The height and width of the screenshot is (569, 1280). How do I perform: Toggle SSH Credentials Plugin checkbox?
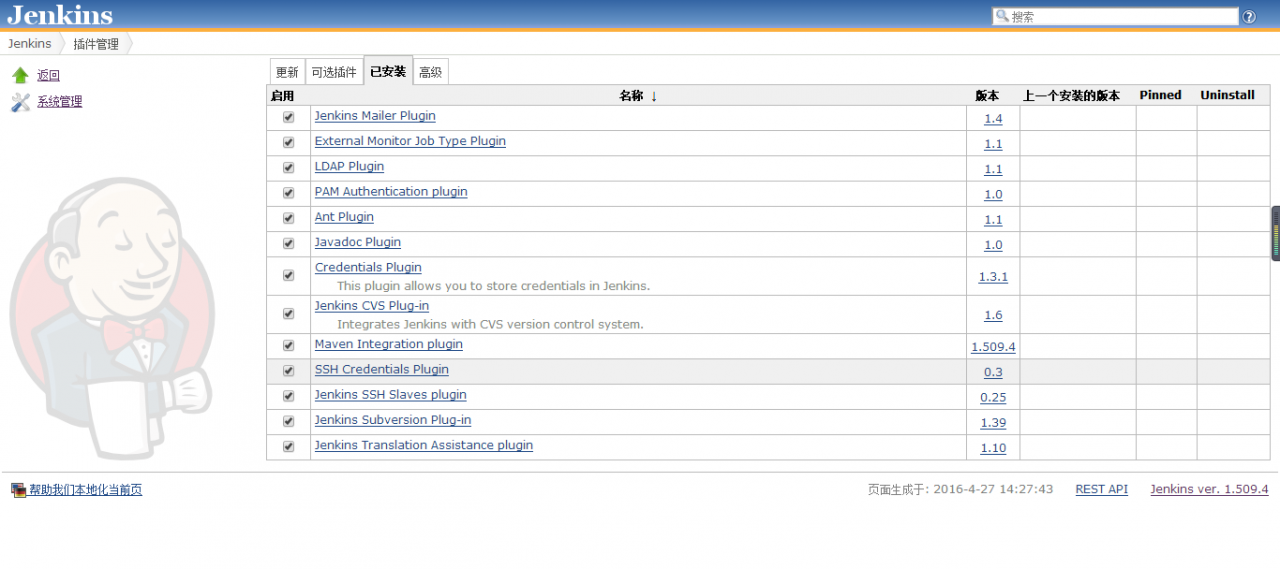coord(289,370)
